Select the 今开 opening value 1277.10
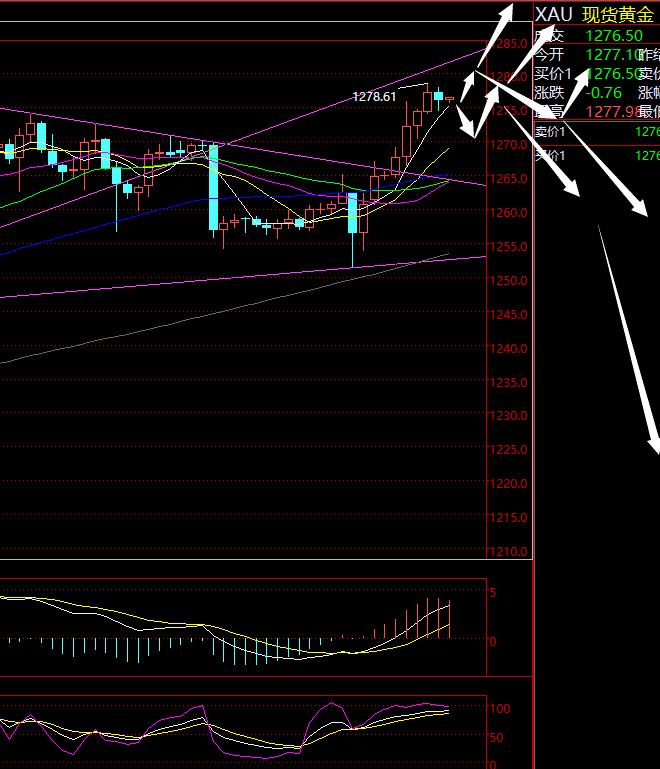Image resolution: width=660 pixels, height=769 pixels. click(614, 54)
